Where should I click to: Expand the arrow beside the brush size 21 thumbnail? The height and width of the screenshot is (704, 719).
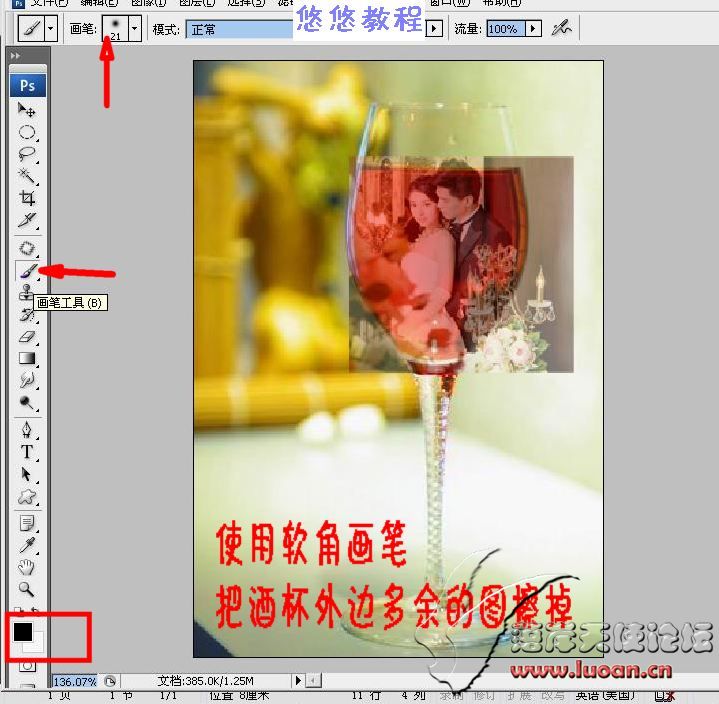point(135,28)
